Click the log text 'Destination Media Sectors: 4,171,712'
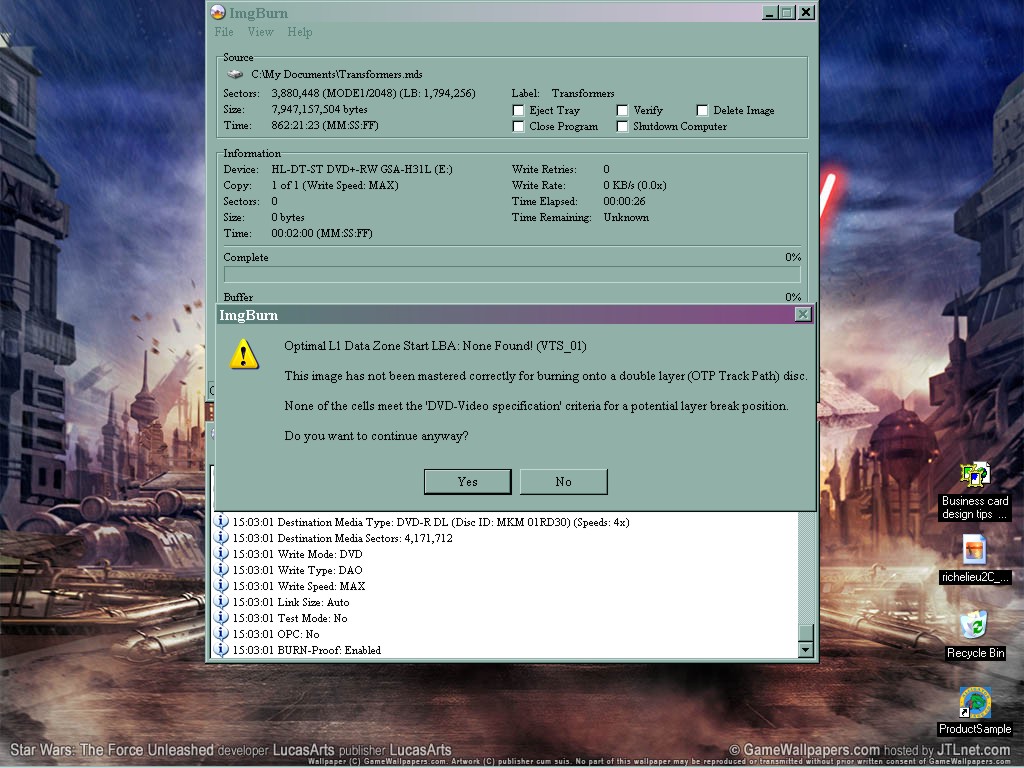This screenshot has height=768, width=1024. 365,538
